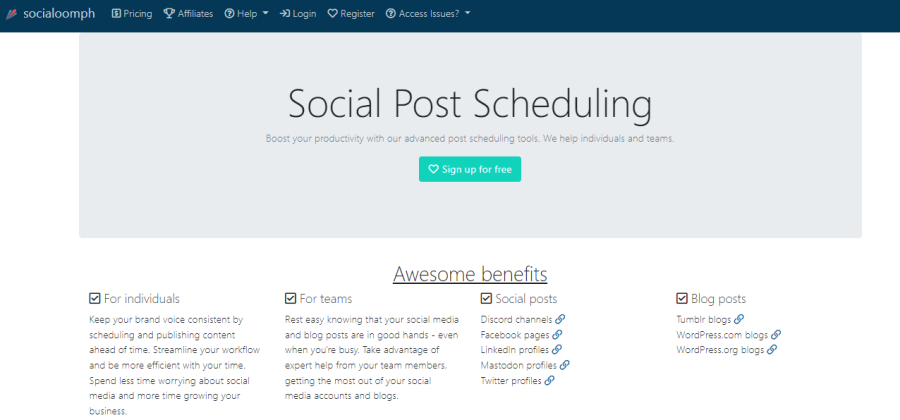Image resolution: width=900 pixels, height=420 pixels.
Task: Click the link icon beside WordPress.org blogs
Action: coord(772,350)
